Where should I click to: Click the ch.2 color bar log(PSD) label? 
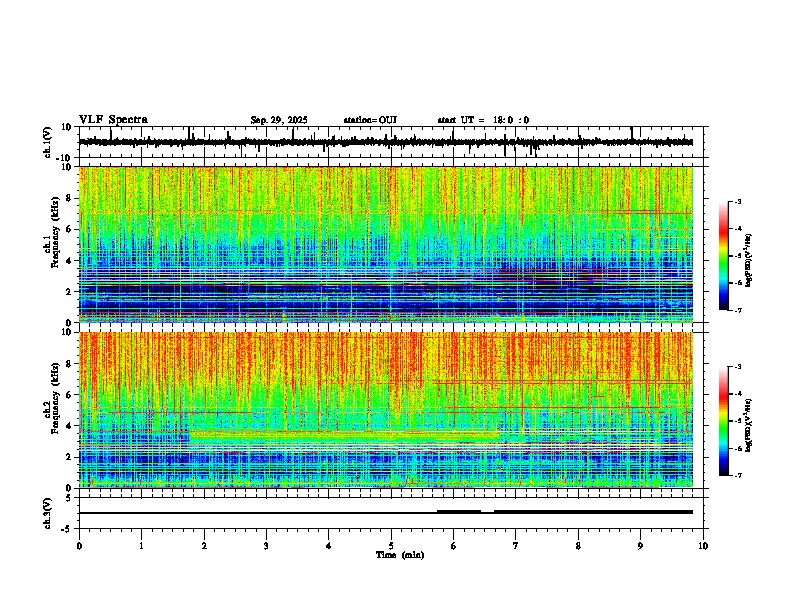pos(749,425)
